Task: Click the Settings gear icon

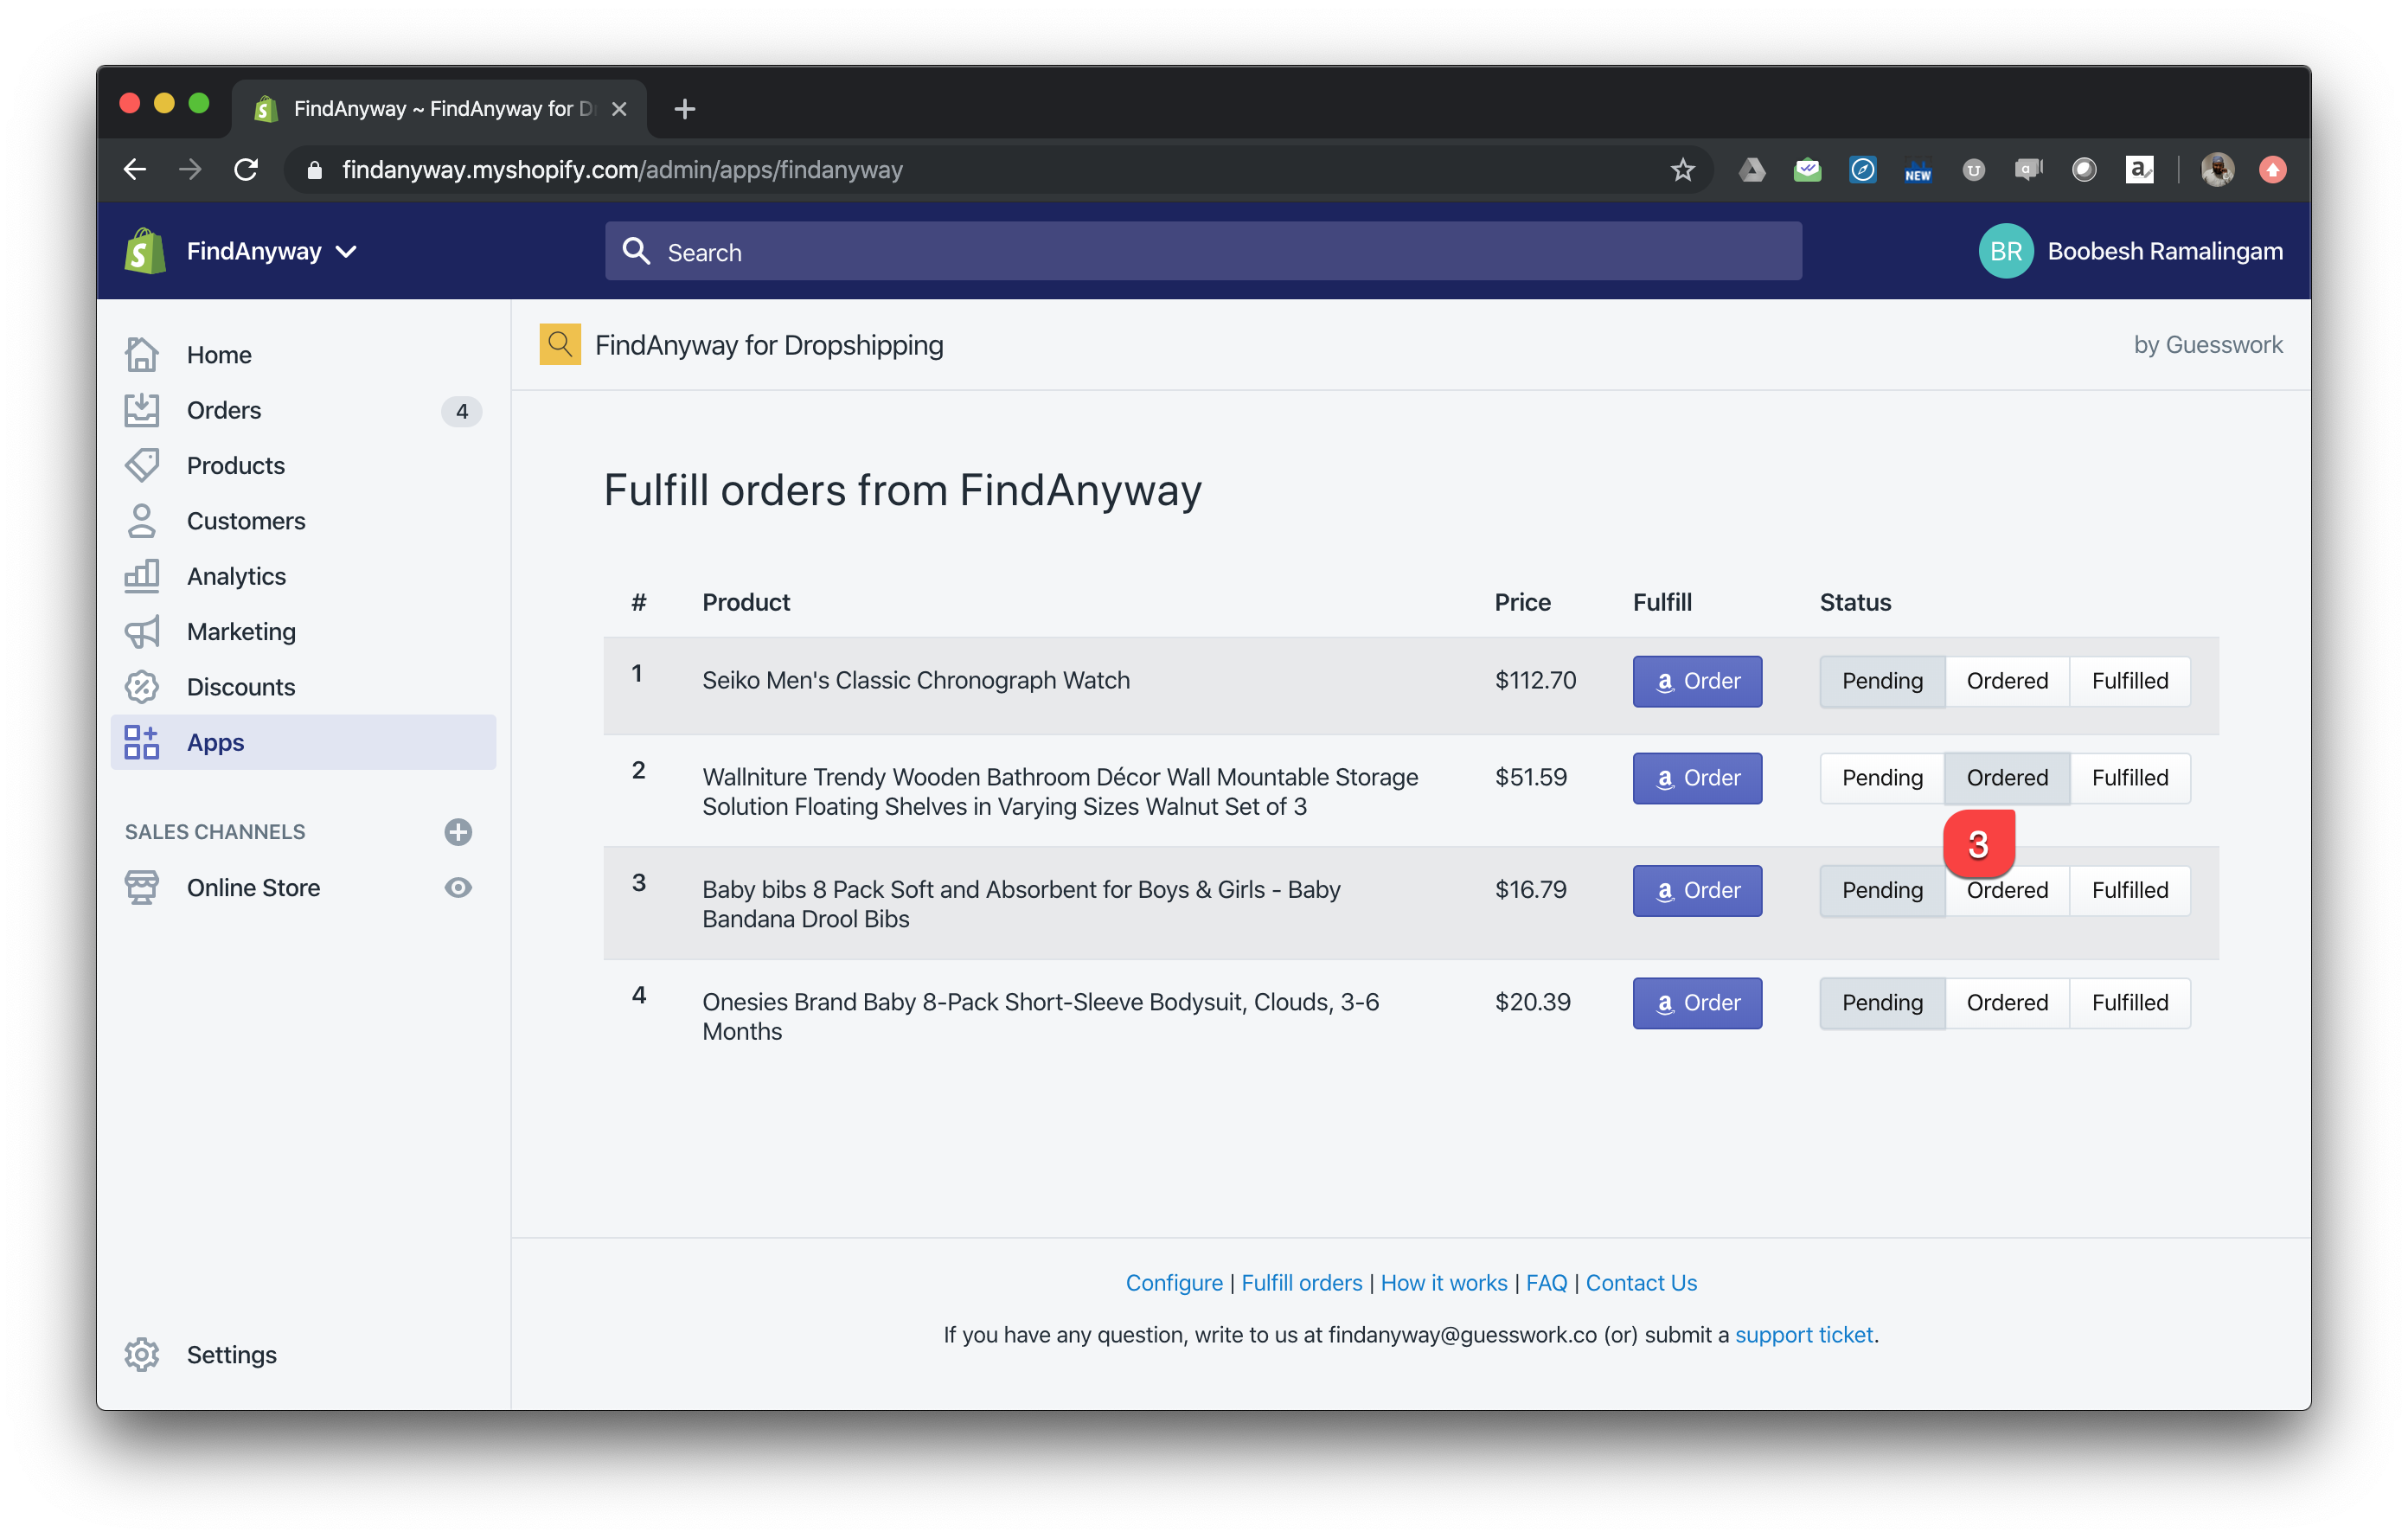Action: (x=142, y=1354)
